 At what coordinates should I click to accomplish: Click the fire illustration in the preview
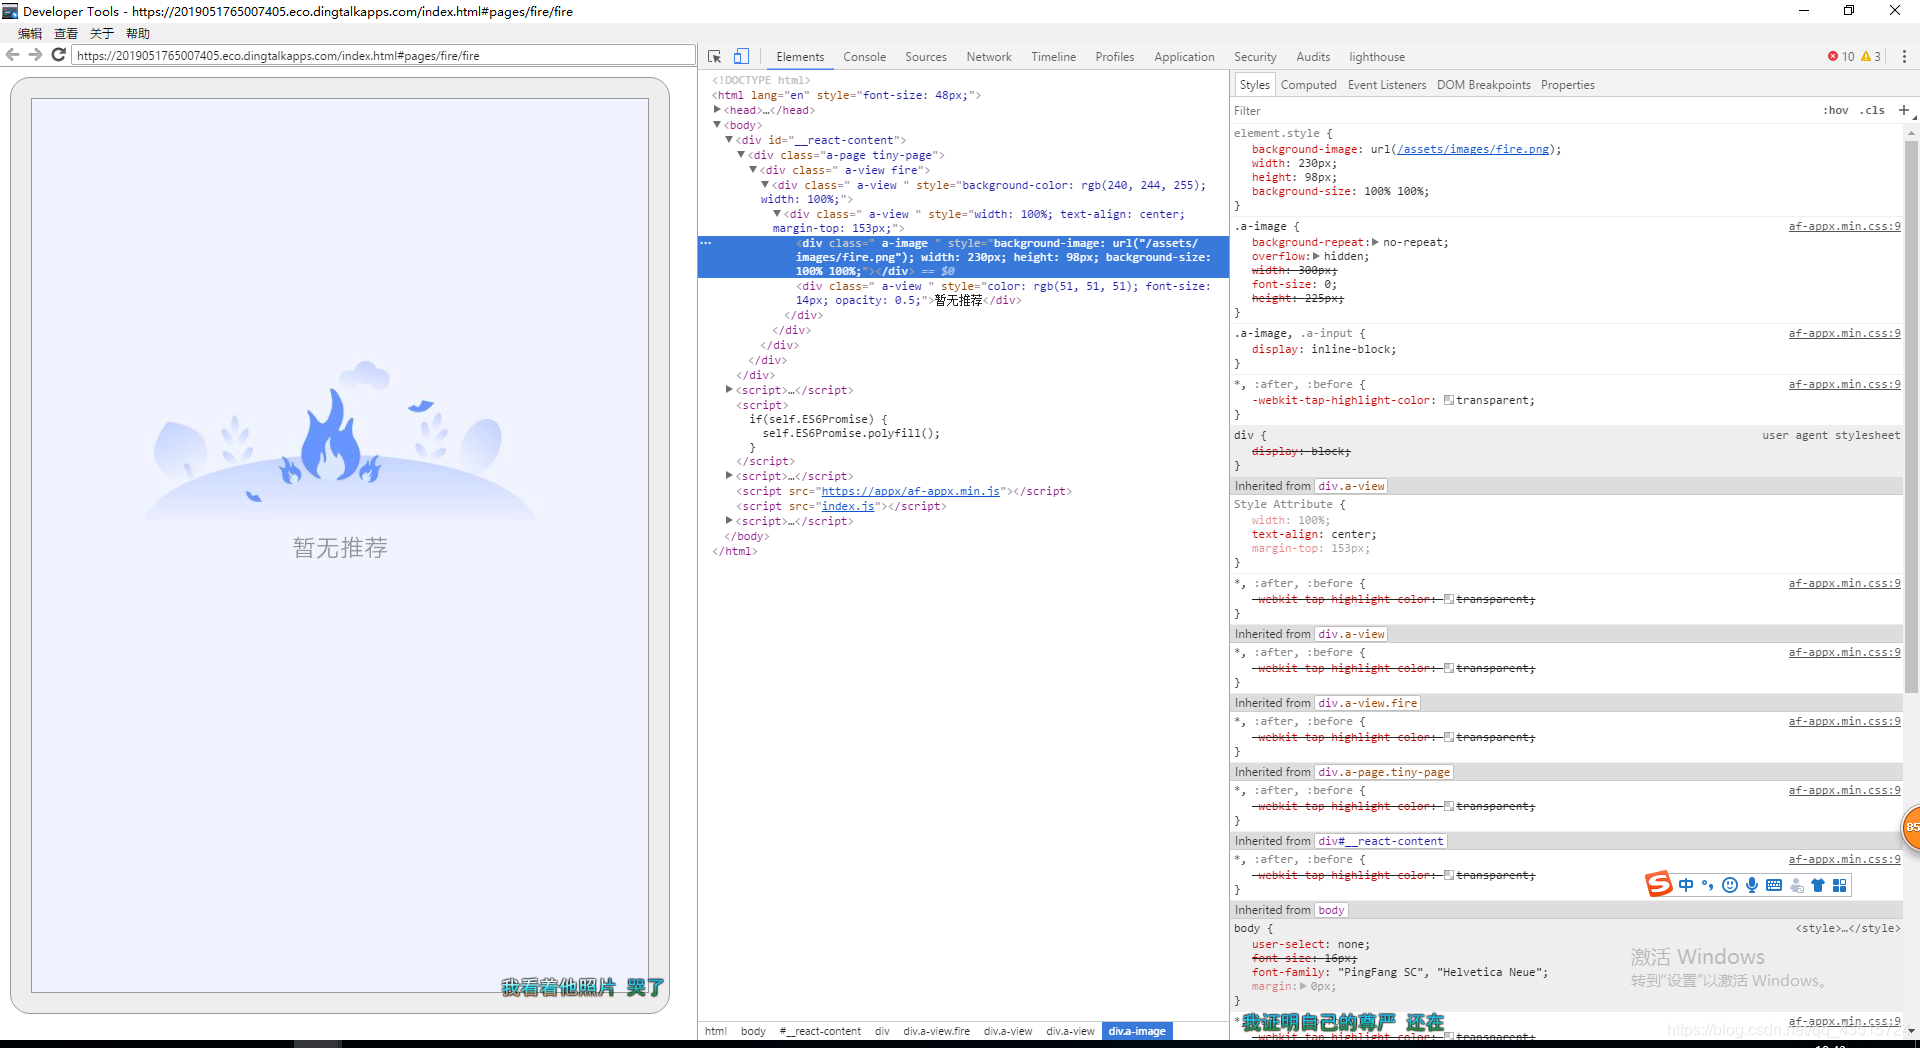340,443
